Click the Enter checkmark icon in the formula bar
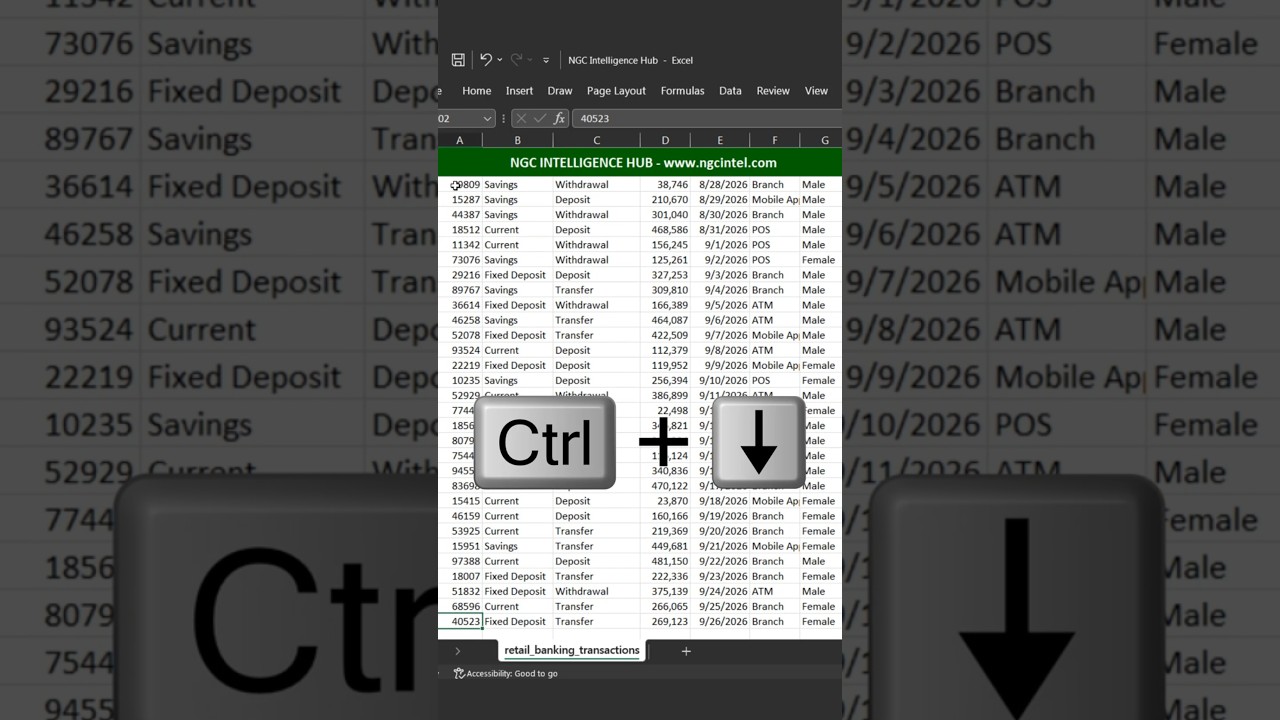The image size is (1280, 720). (540, 118)
